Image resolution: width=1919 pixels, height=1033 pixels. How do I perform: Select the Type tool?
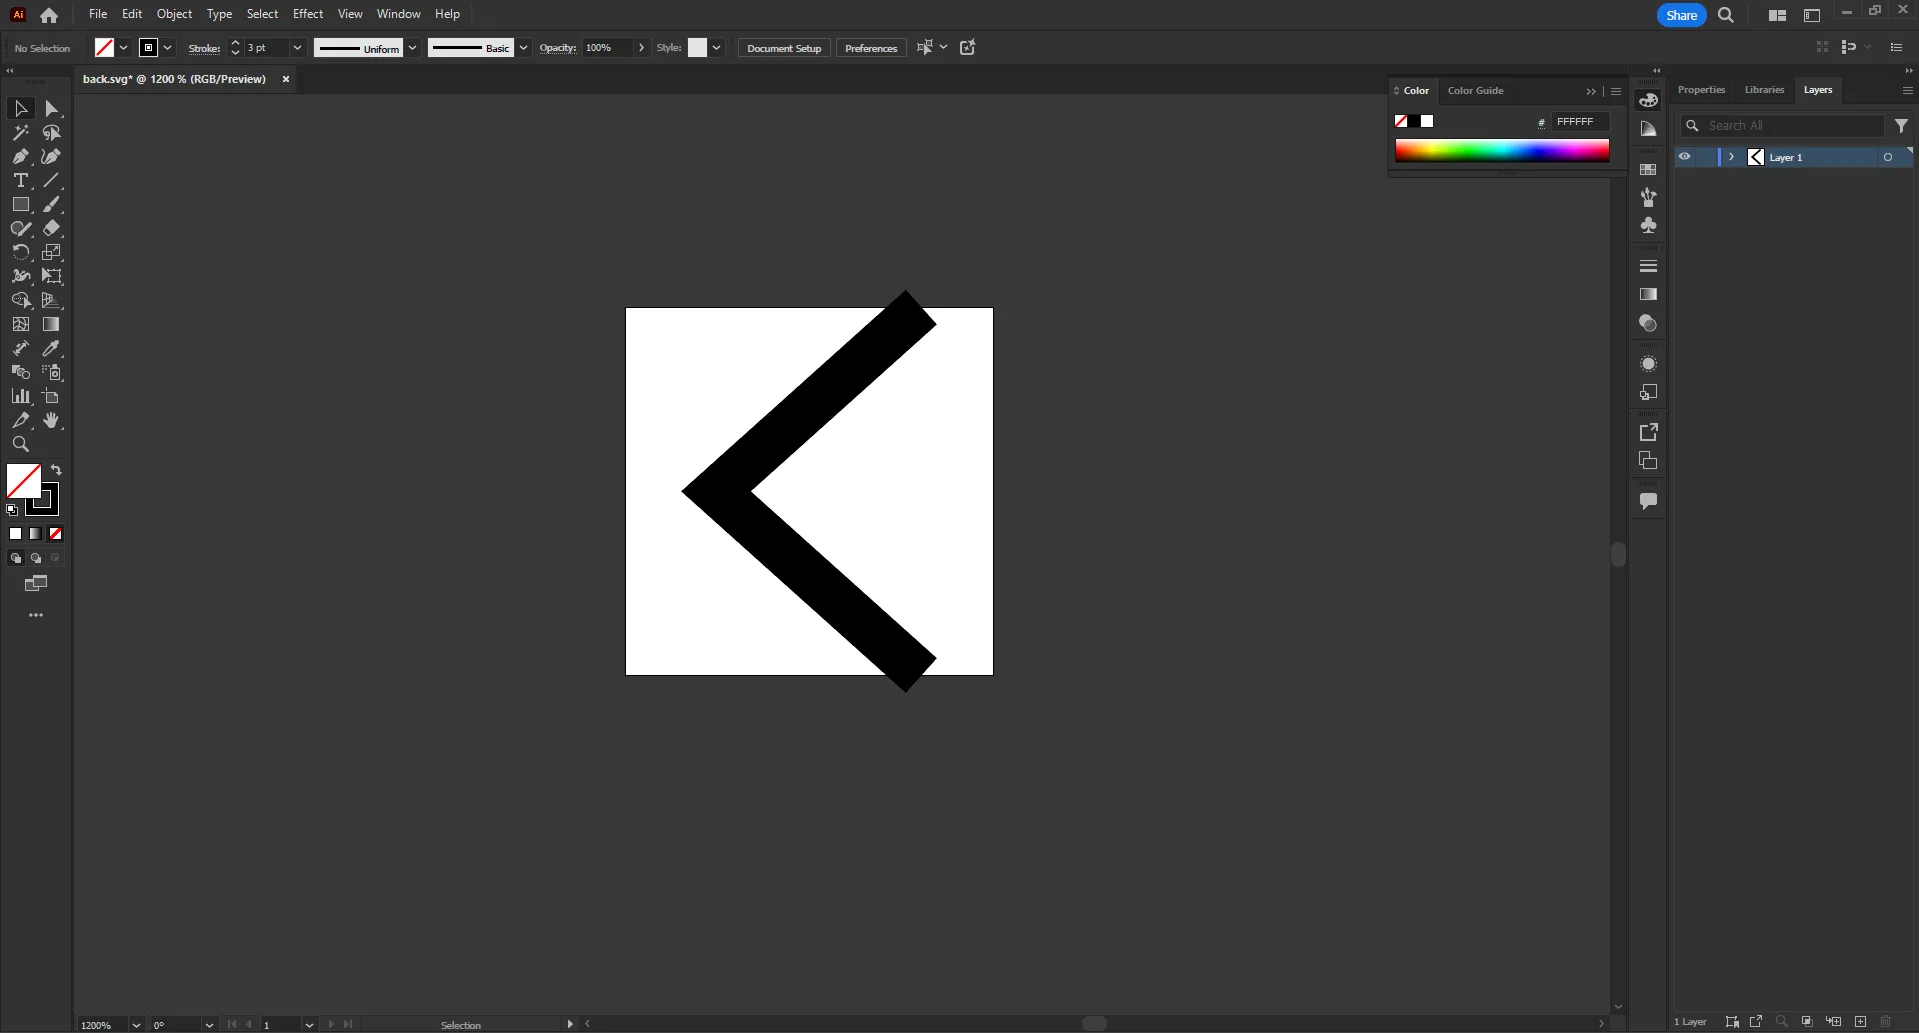click(x=20, y=181)
